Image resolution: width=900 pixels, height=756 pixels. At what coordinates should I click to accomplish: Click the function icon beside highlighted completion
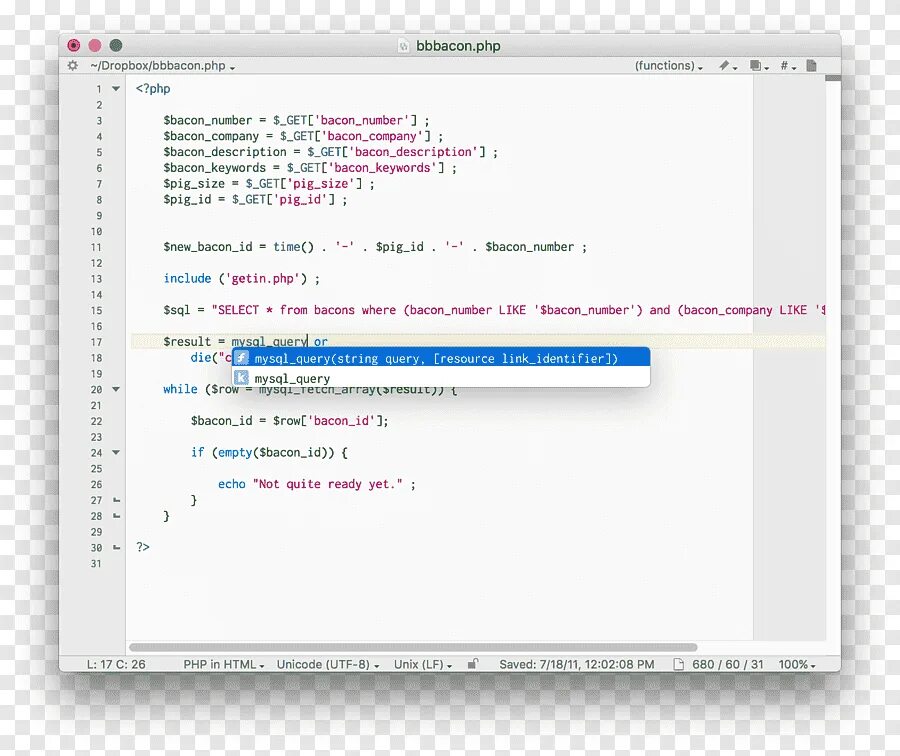click(x=242, y=358)
